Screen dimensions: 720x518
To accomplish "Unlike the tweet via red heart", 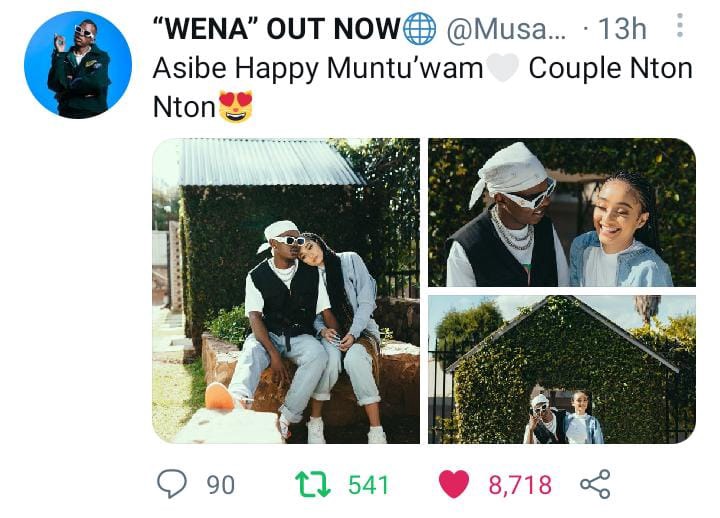I will click(454, 484).
